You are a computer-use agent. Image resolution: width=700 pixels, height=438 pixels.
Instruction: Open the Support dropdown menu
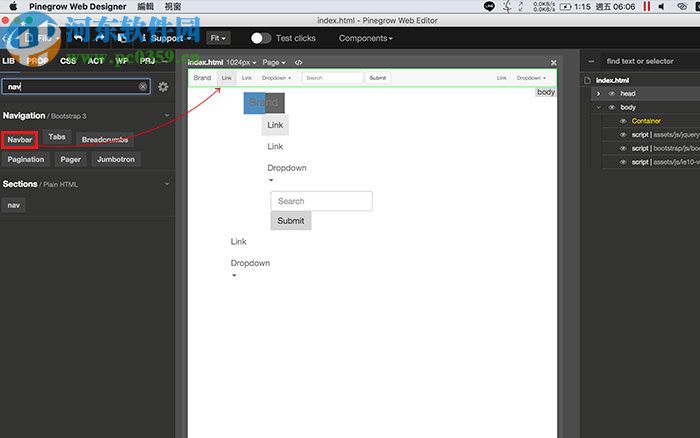tap(167, 38)
